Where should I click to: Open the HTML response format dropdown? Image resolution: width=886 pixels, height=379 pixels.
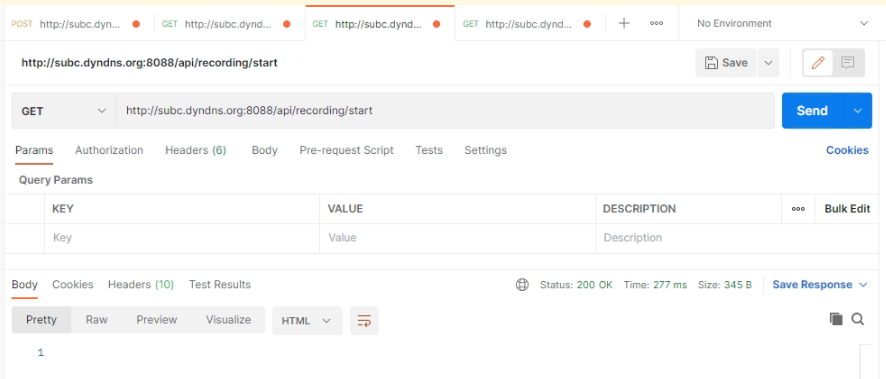pyautogui.click(x=307, y=321)
